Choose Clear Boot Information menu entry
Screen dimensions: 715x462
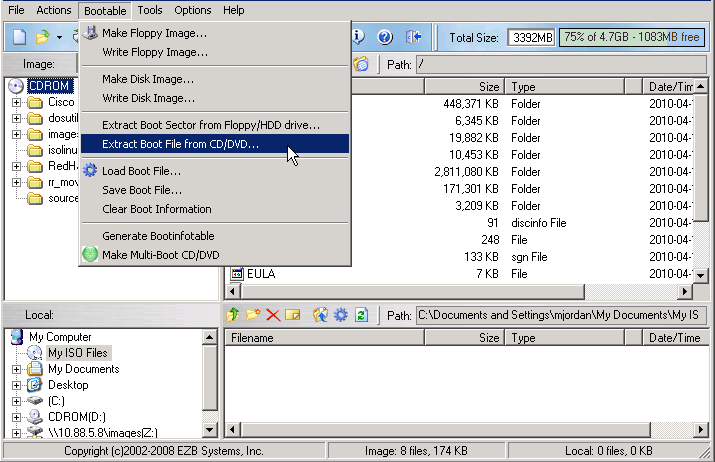(214, 209)
